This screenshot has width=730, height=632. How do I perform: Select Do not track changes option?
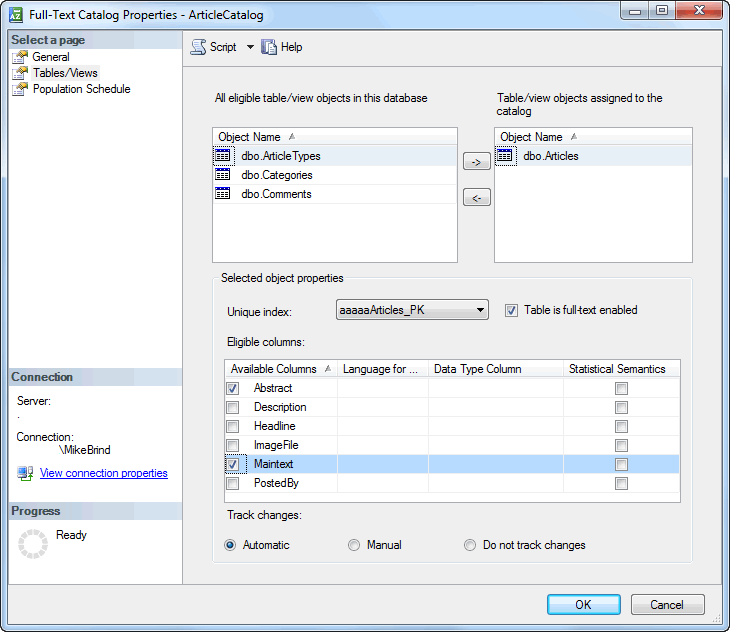(470, 545)
